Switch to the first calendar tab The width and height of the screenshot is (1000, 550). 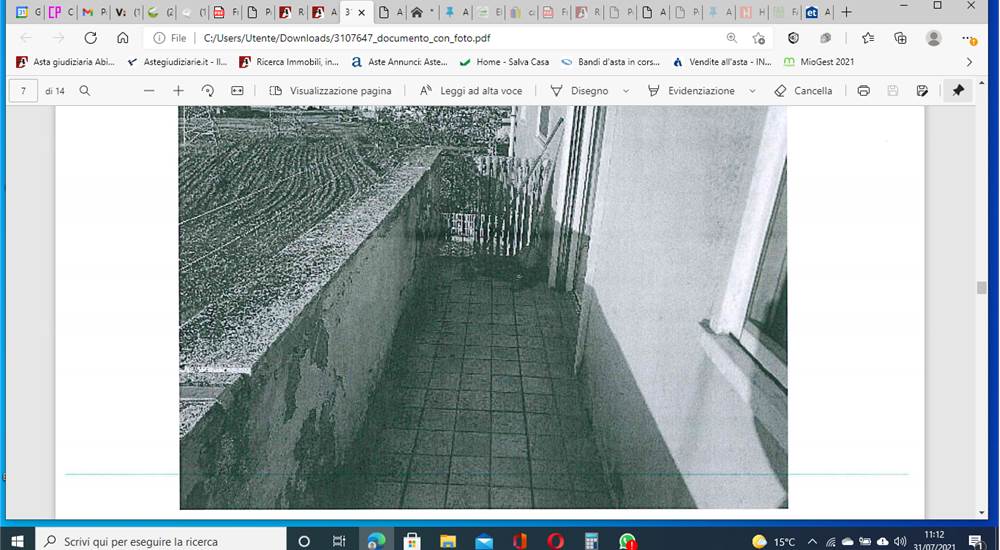tap(27, 12)
